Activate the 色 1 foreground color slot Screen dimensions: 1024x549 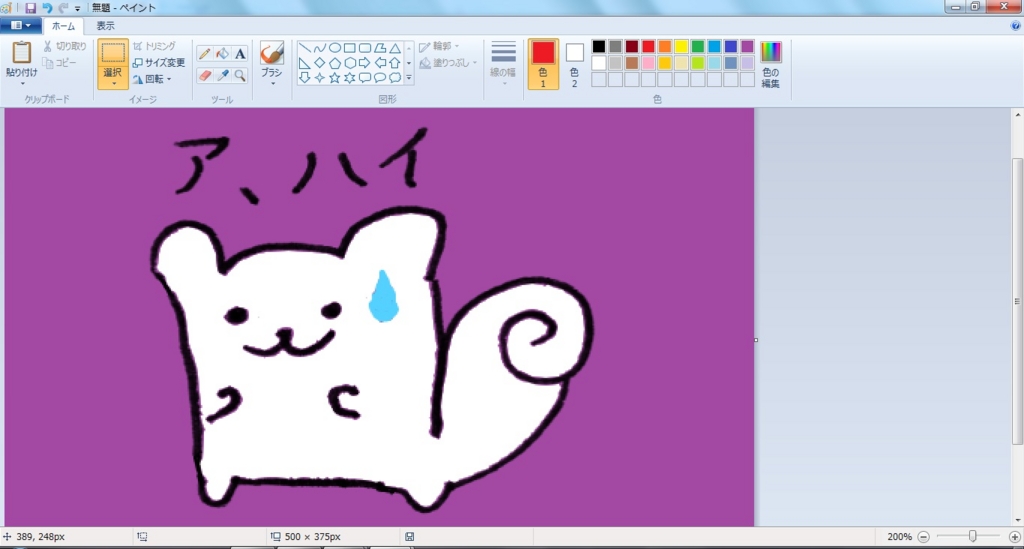point(543,64)
